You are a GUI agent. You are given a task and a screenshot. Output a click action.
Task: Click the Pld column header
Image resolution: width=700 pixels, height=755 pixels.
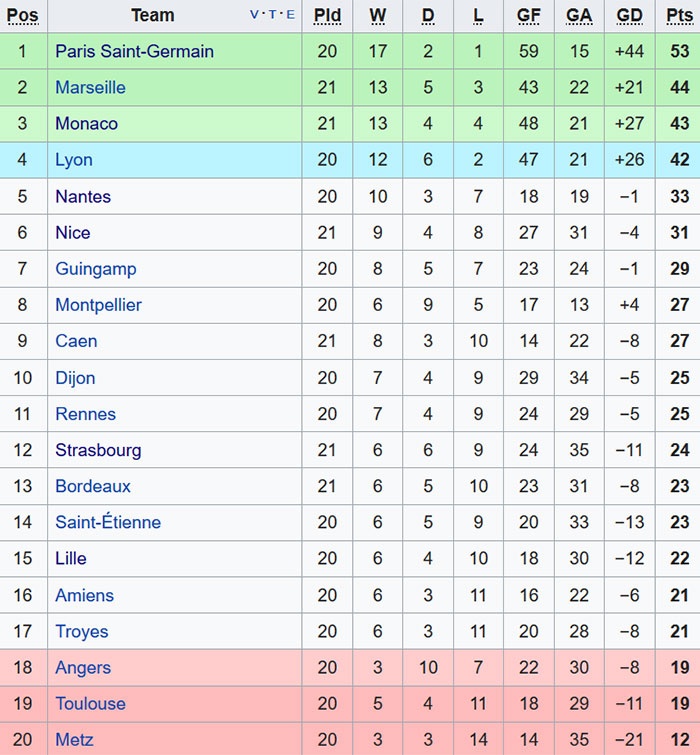pyautogui.click(x=327, y=15)
